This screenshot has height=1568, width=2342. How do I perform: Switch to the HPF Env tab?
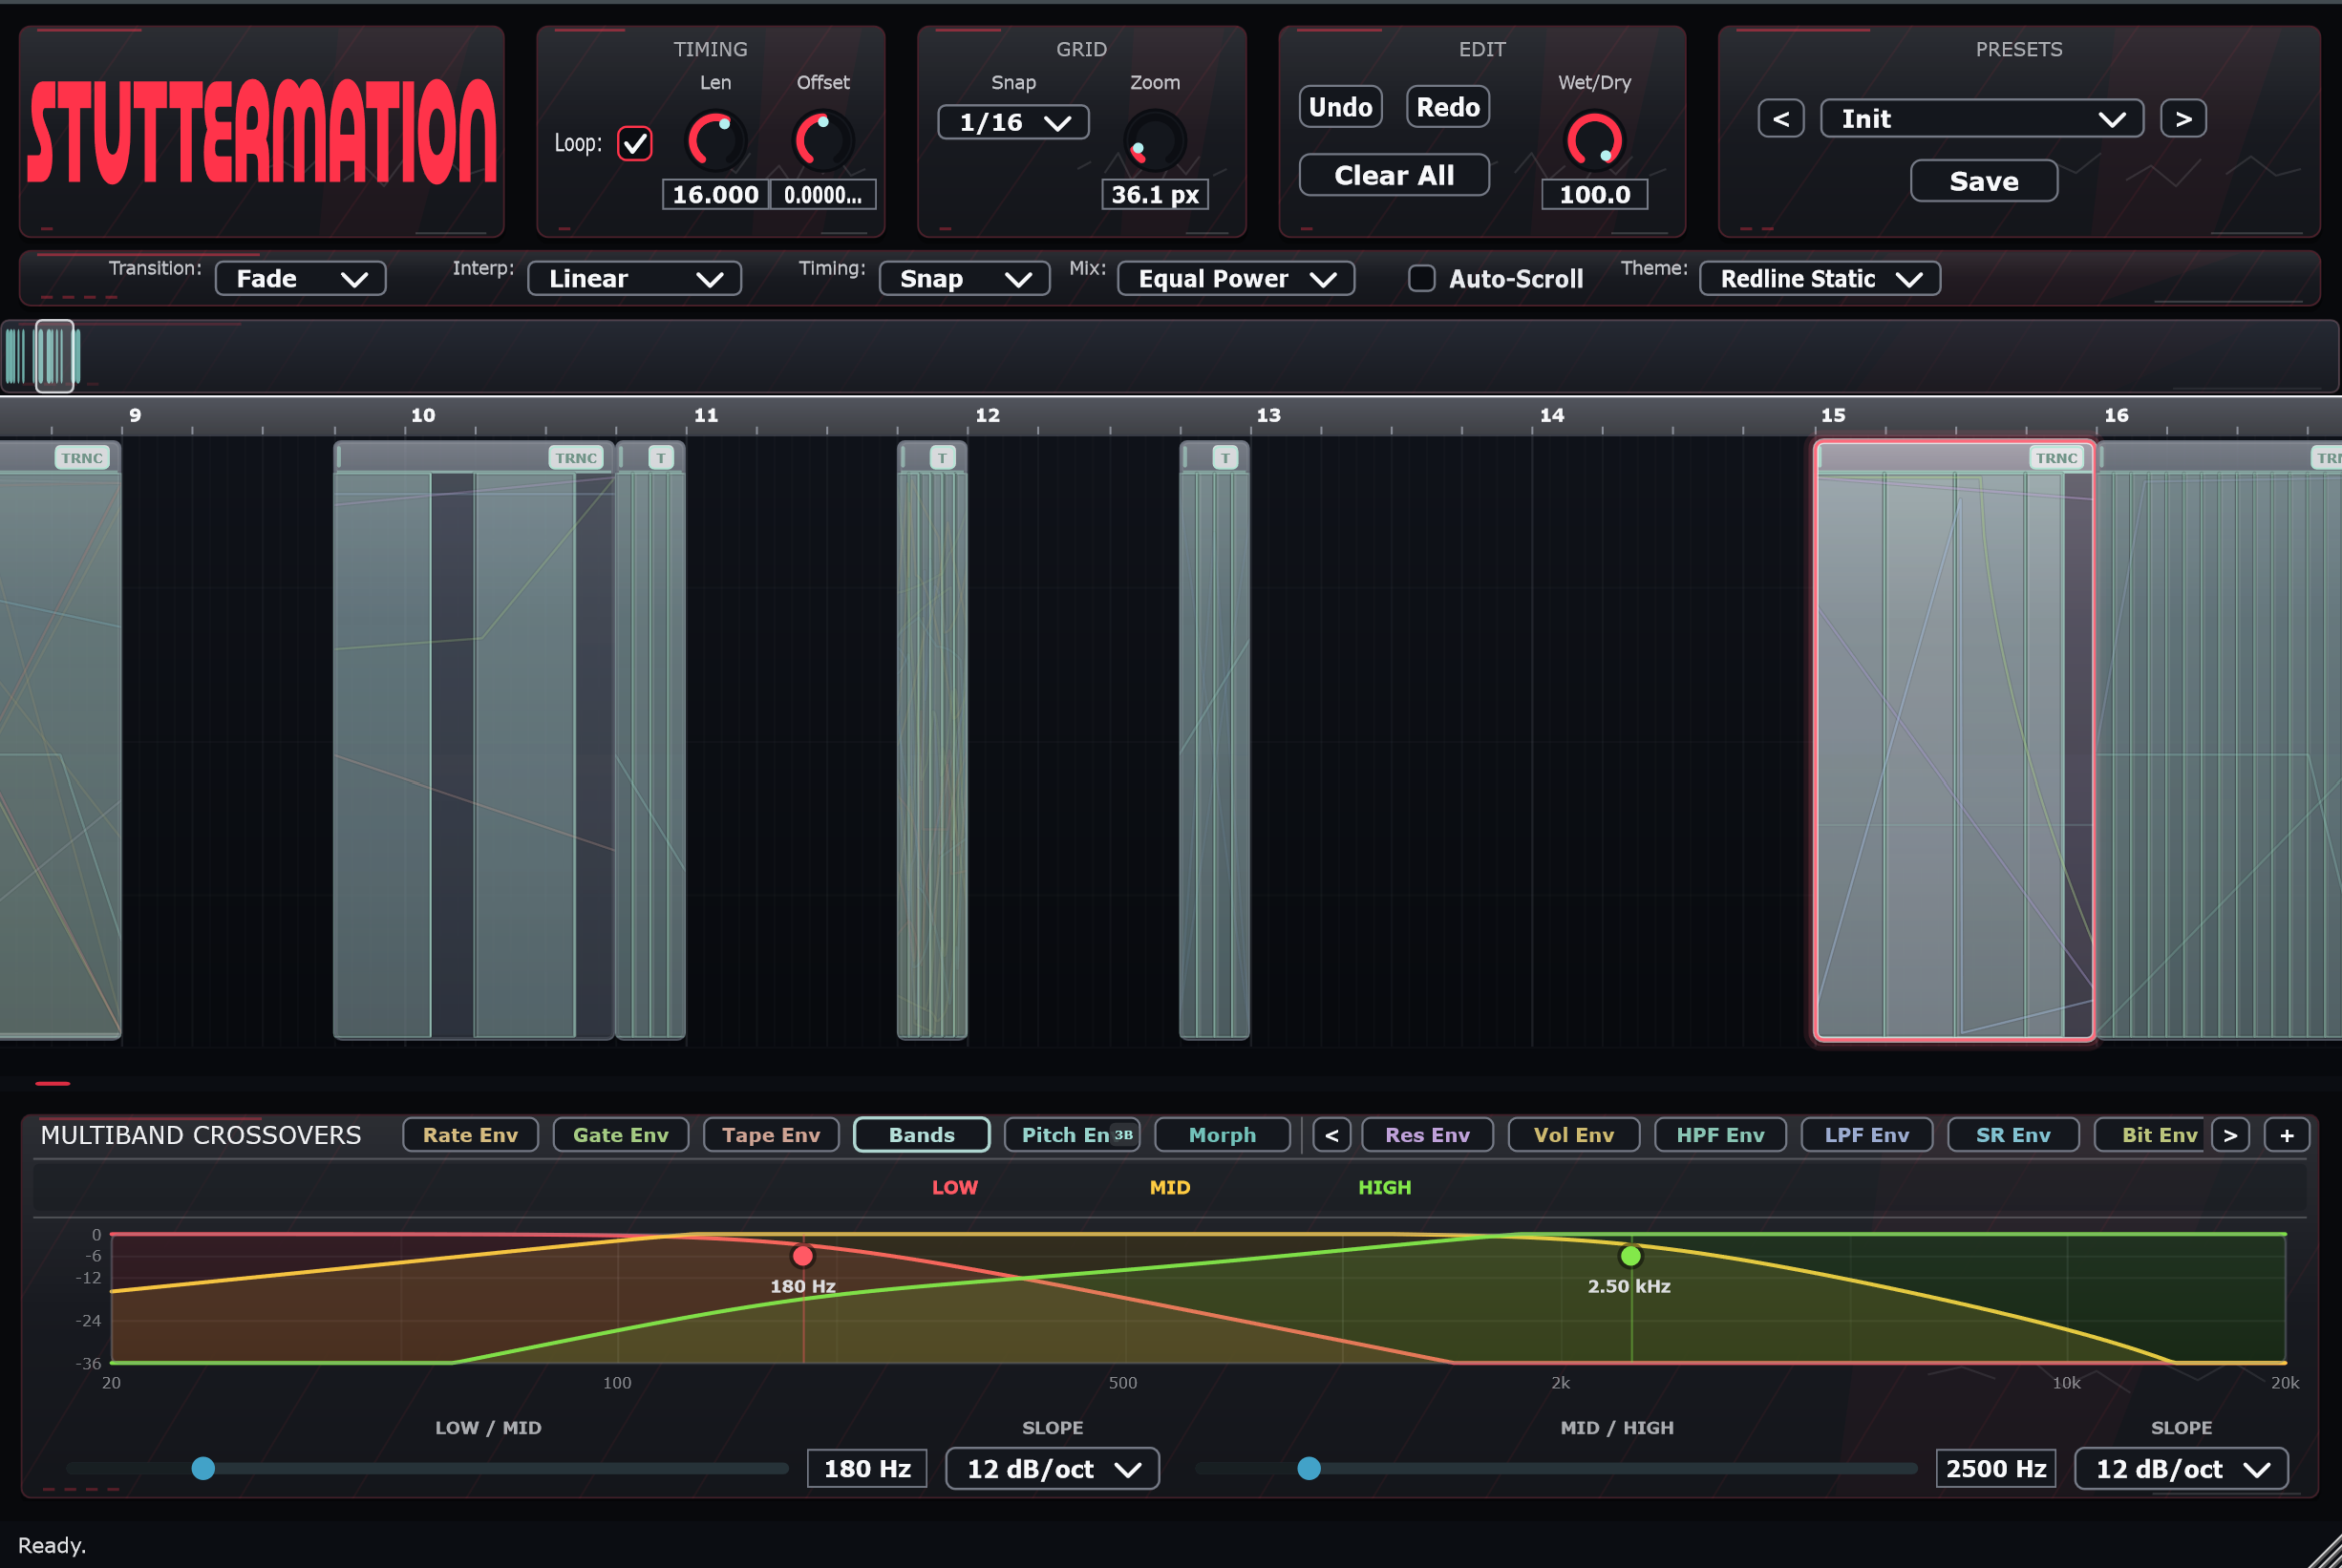[1720, 1135]
